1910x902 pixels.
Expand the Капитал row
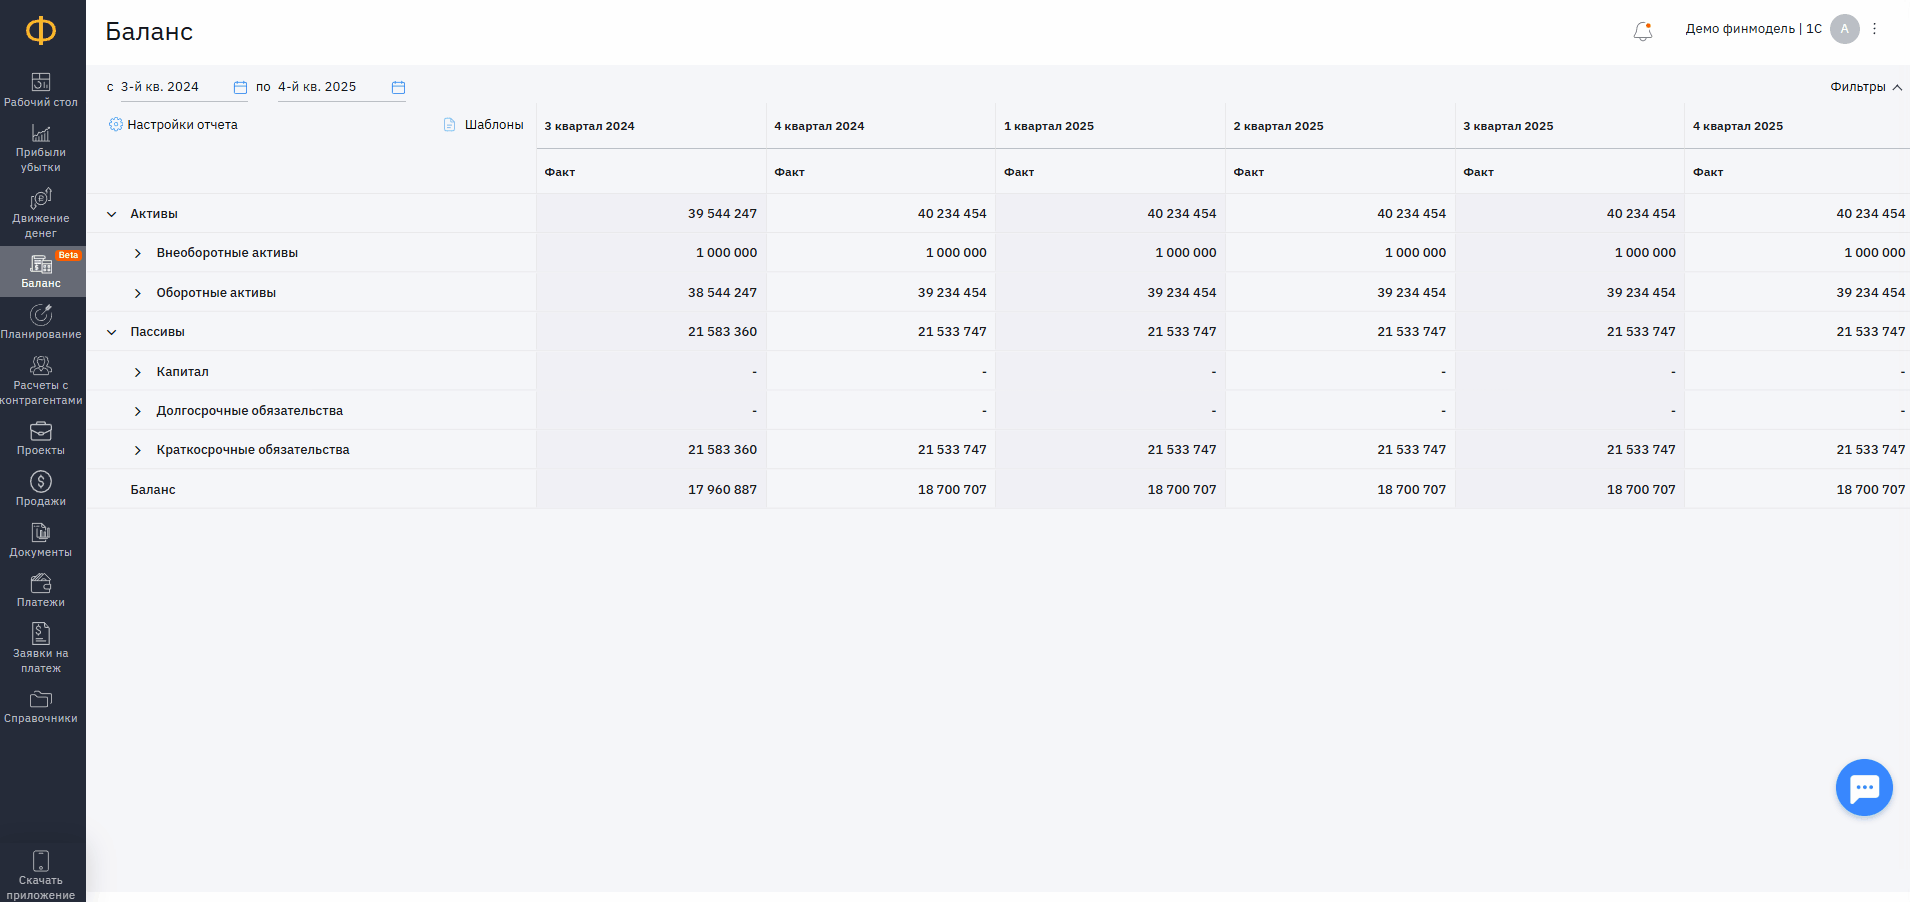pos(138,372)
